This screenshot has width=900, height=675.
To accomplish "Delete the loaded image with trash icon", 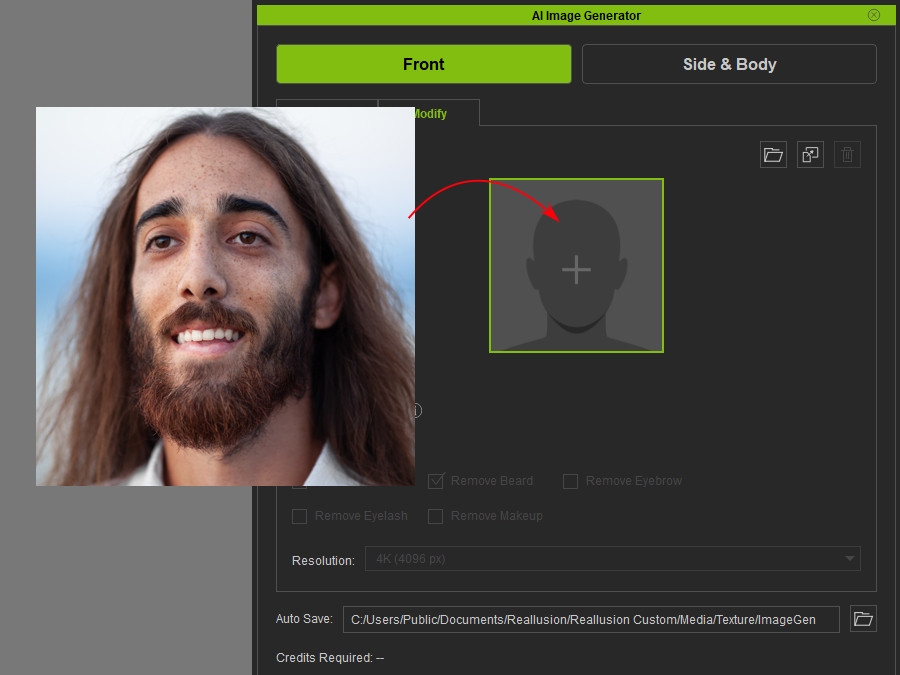I will coord(847,154).
